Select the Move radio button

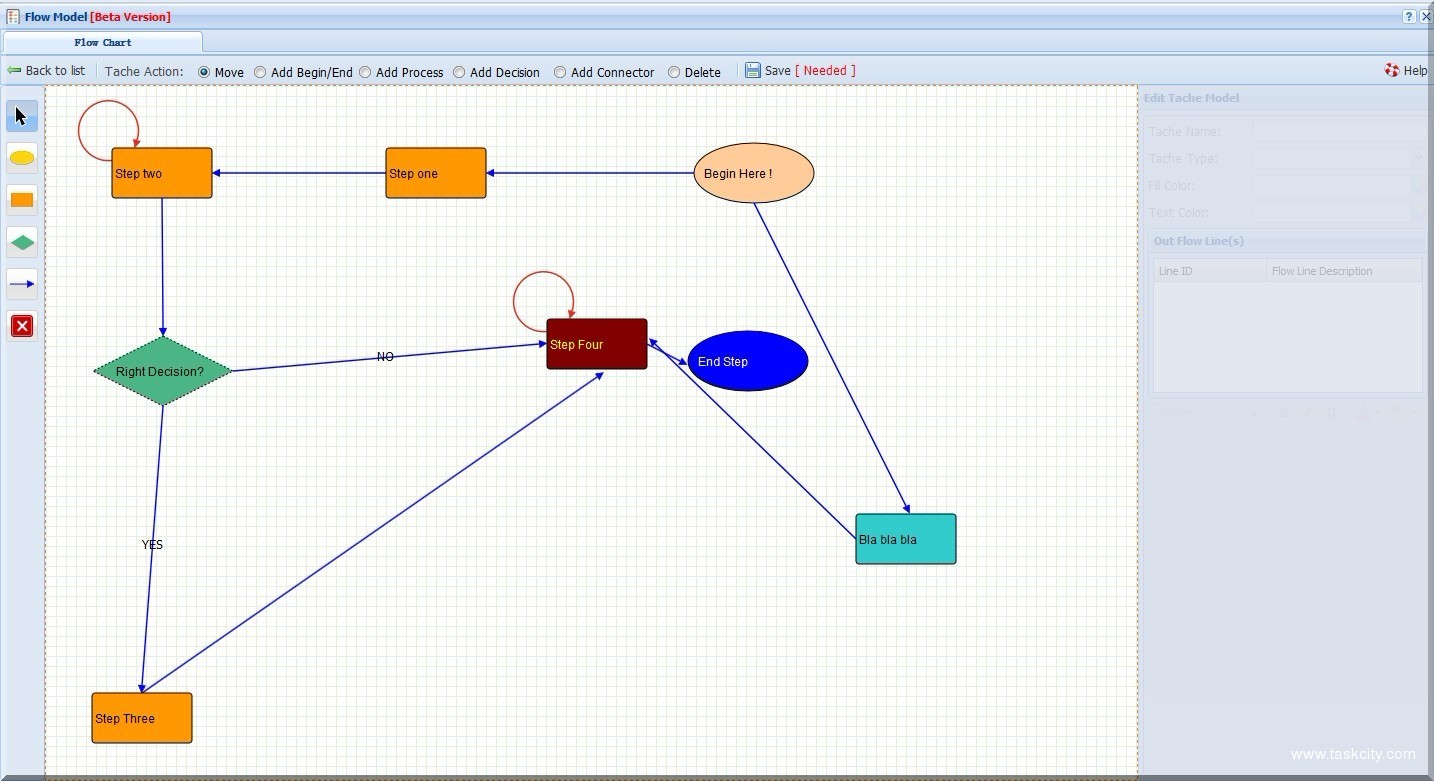click(x=204, y=72)
